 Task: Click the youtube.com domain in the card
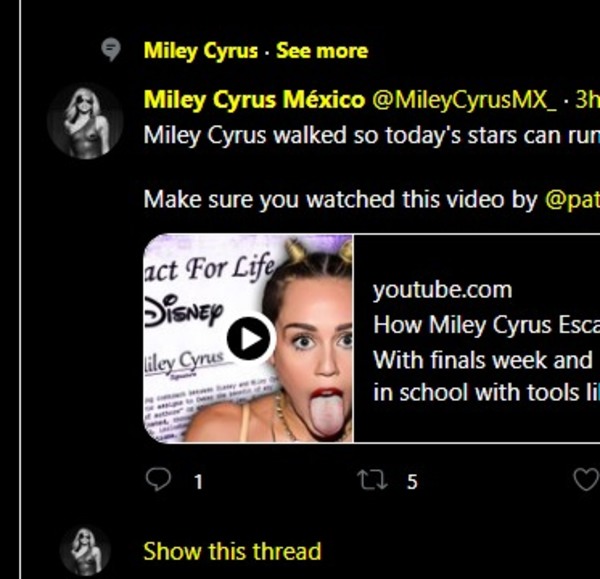(x=442, y=291)
